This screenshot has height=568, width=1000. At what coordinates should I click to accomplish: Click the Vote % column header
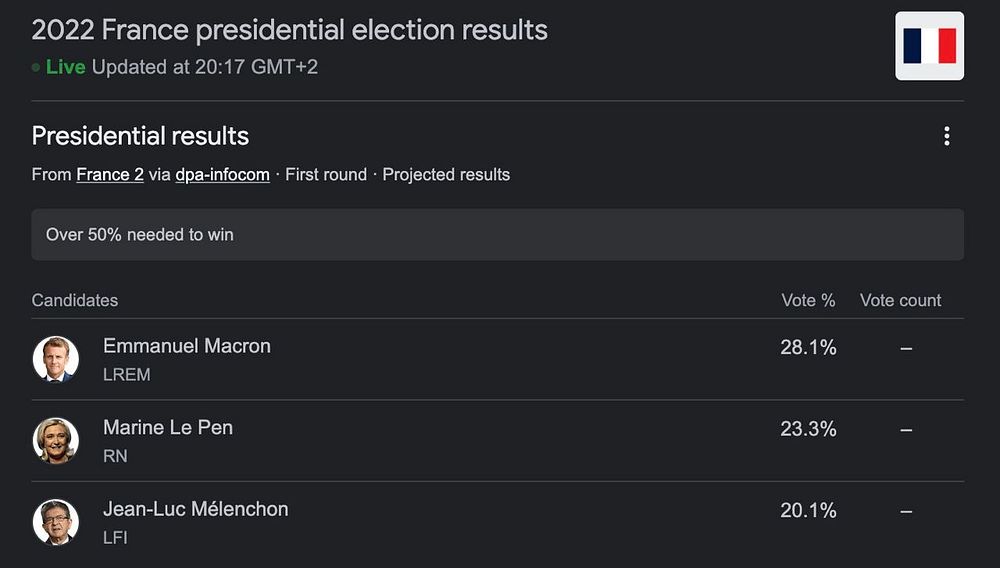coord(808,301)
